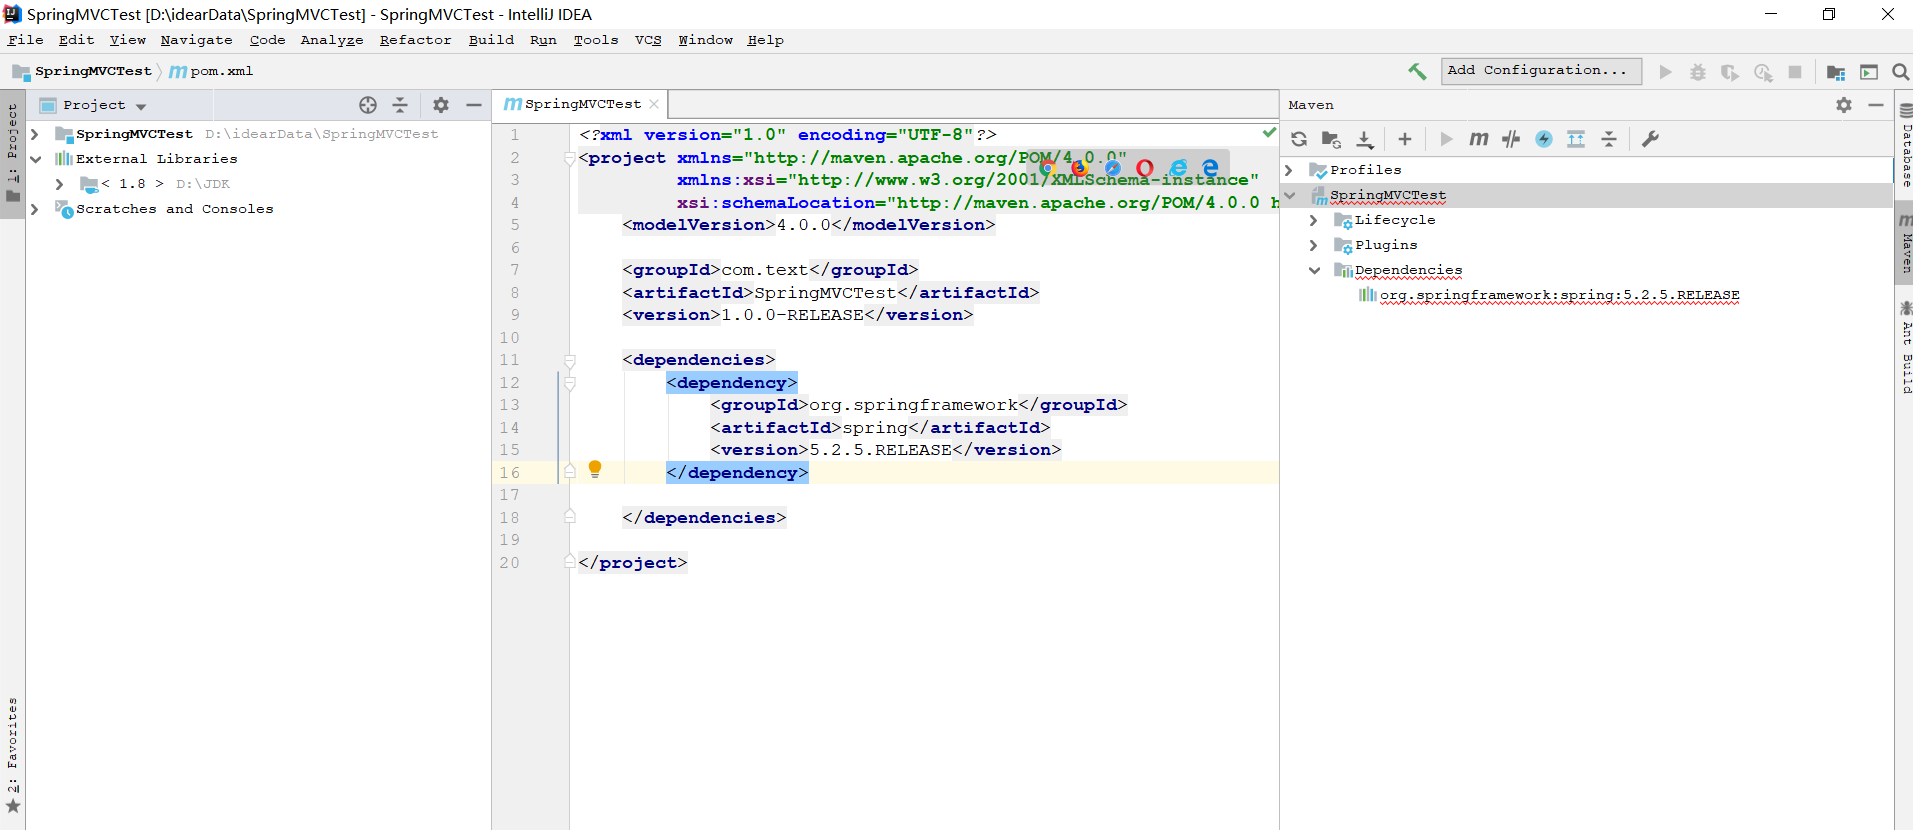Open Maven panel gear options
Image resolution: width=1913 pixels, height=830 pixels.
(x=1844, y=105)
